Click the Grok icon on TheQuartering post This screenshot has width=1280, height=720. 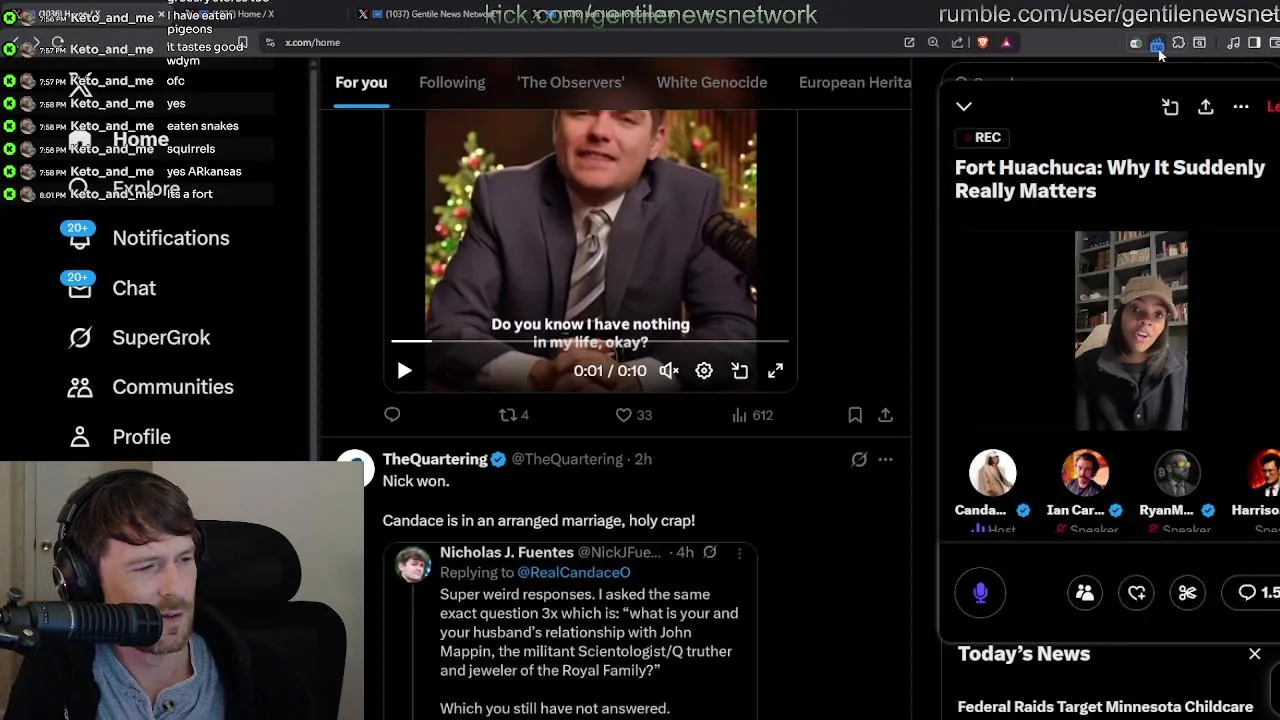[x=859, y=460]
